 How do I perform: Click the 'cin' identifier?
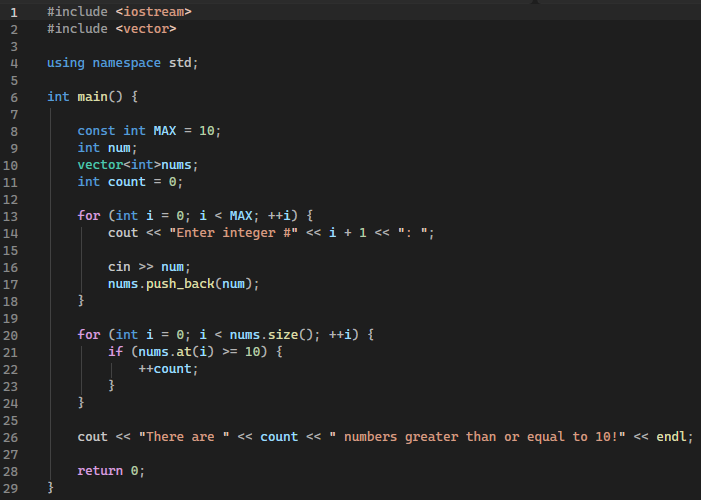coord(119,267)
